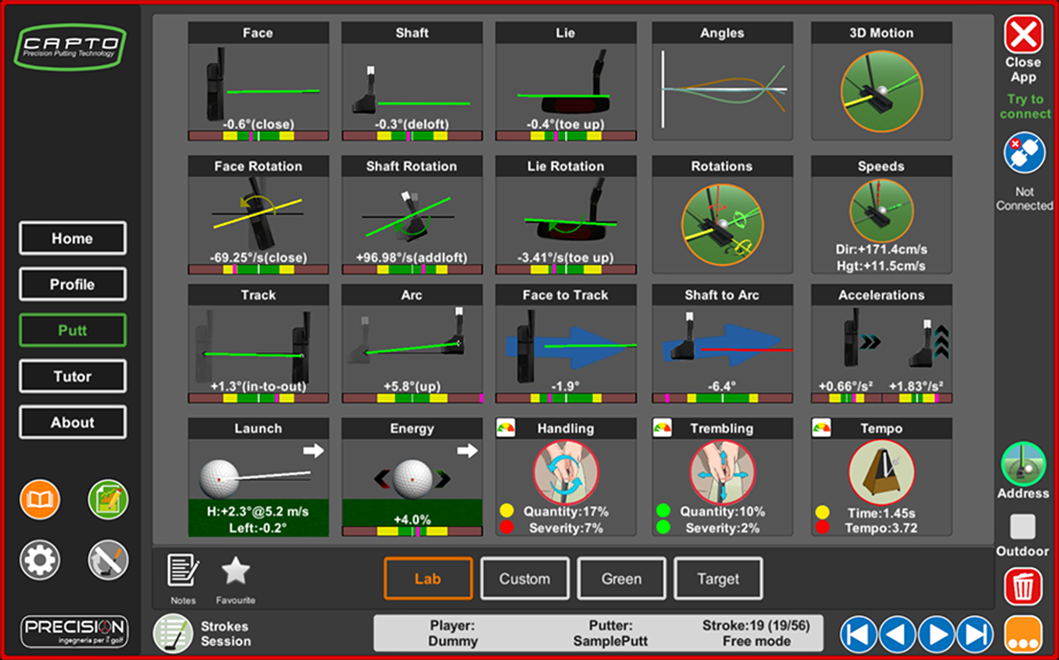Toggle the Outdoor checkbox
Screen dimensions: 1059x660
[1023, 527]
